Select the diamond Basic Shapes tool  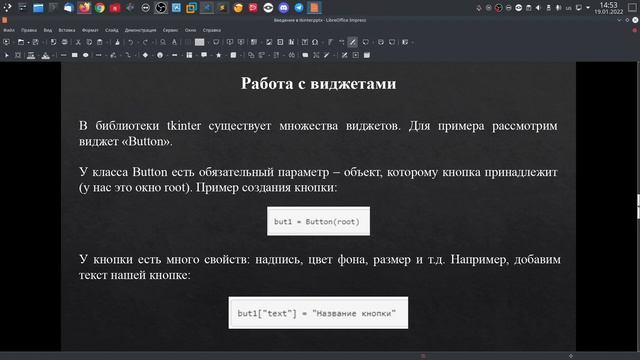145,55
